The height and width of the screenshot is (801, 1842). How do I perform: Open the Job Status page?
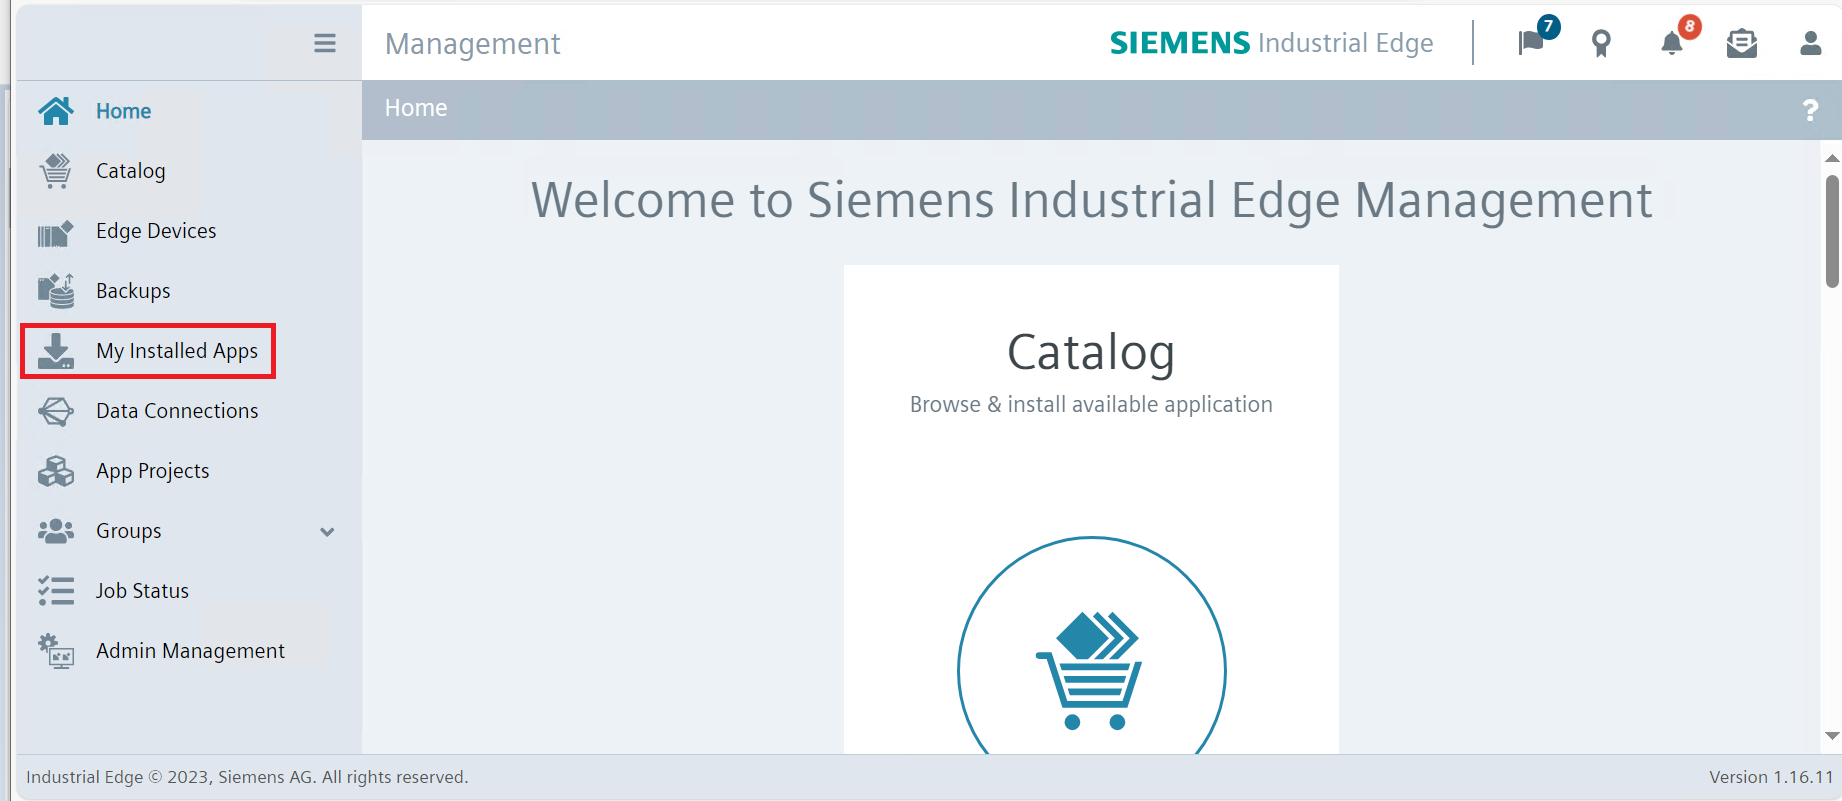click(142, 591)
